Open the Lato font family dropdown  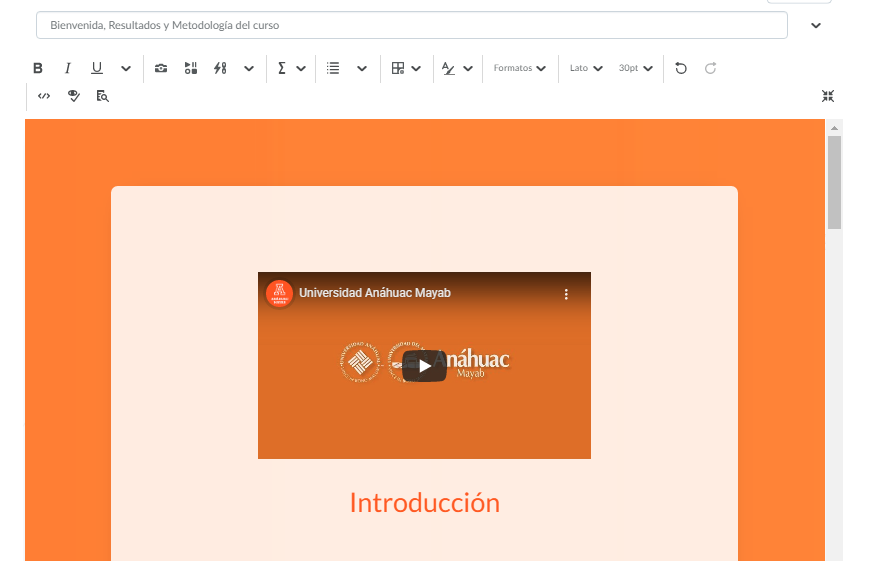pos(586,68)
